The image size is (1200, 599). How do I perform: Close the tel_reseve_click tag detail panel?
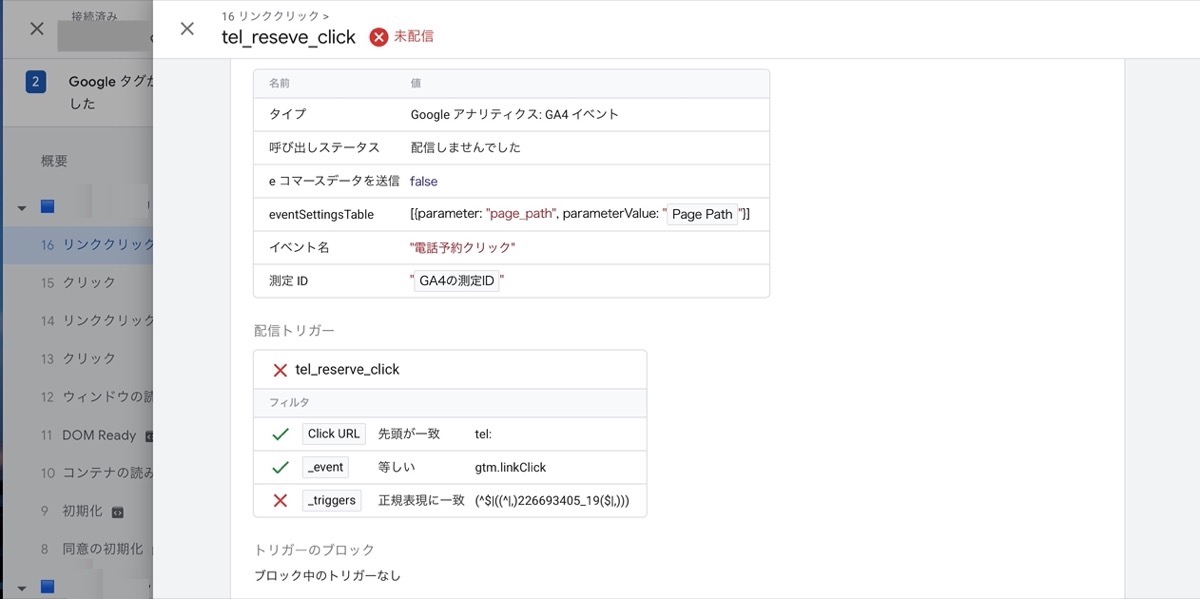[x=187, y=29]
